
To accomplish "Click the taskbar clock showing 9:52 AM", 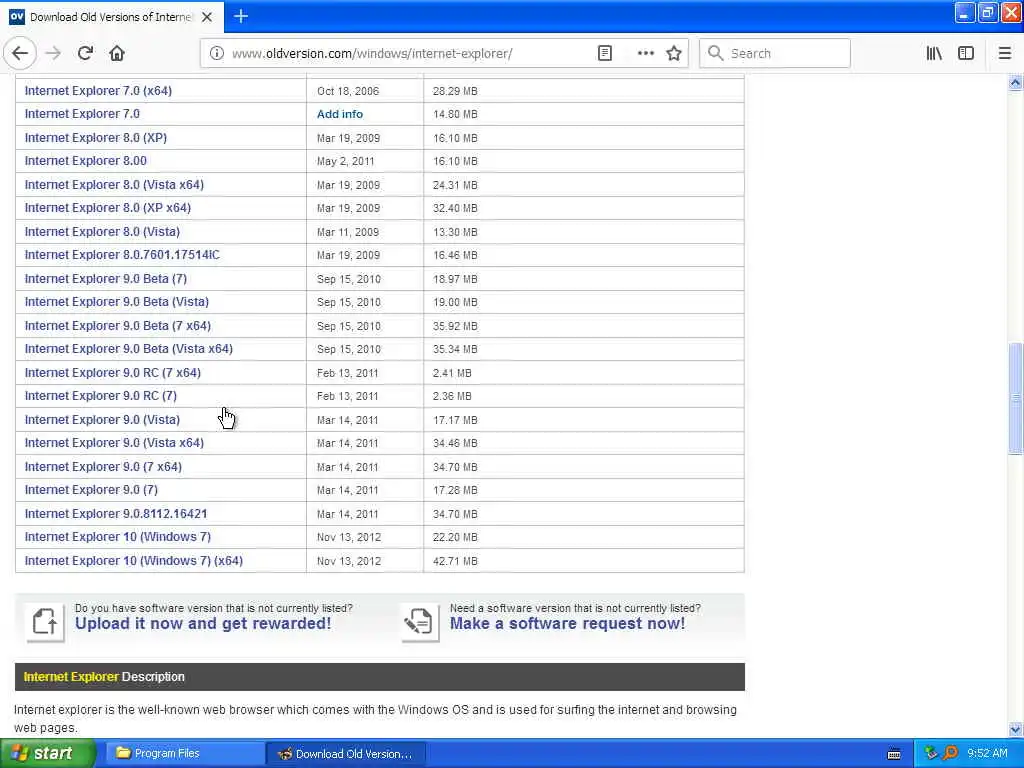I will (987, 754).
